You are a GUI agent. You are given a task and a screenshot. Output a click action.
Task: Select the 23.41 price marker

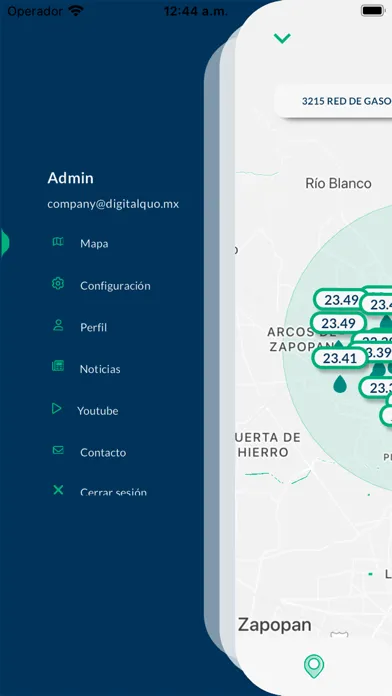340,358
